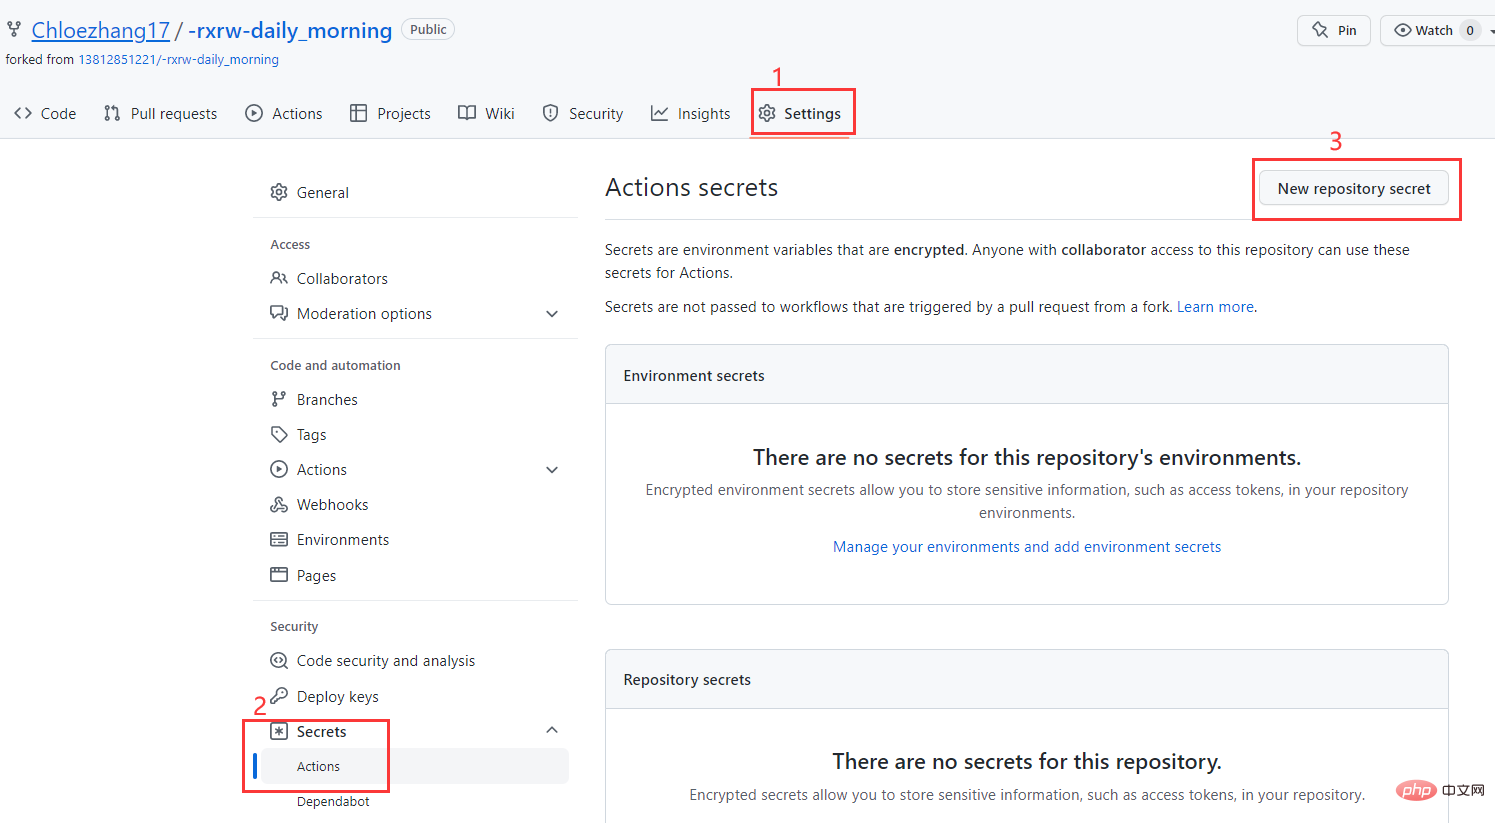Open the Wiki tab

click(487, 114)
